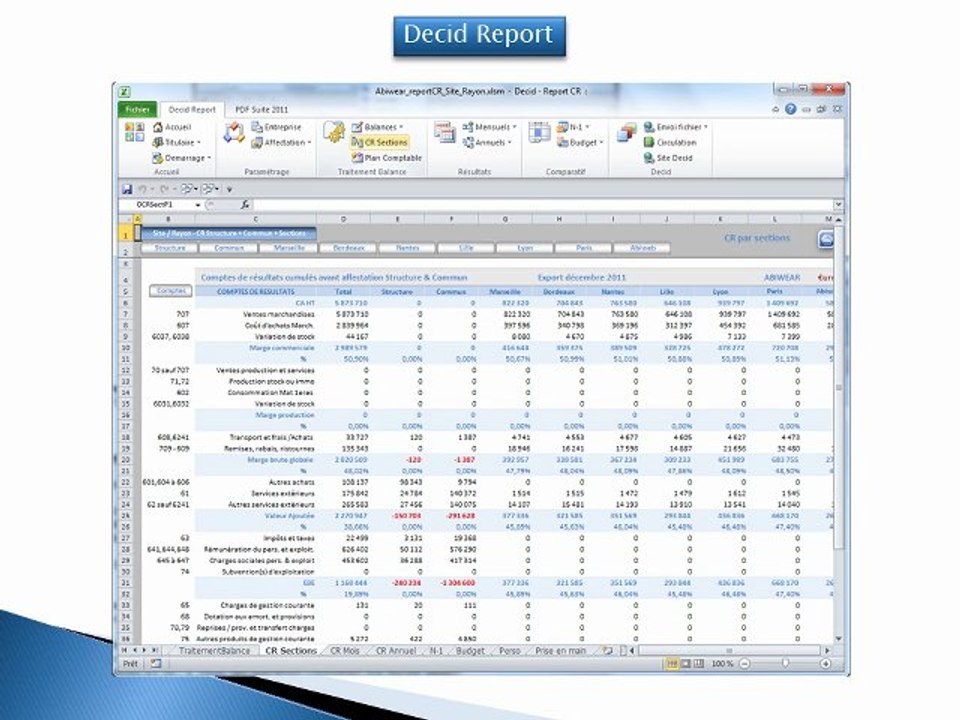Click the Save icon in quick access toolbar
This screenshot has width=960, height=720.
(x=127, y=189)
